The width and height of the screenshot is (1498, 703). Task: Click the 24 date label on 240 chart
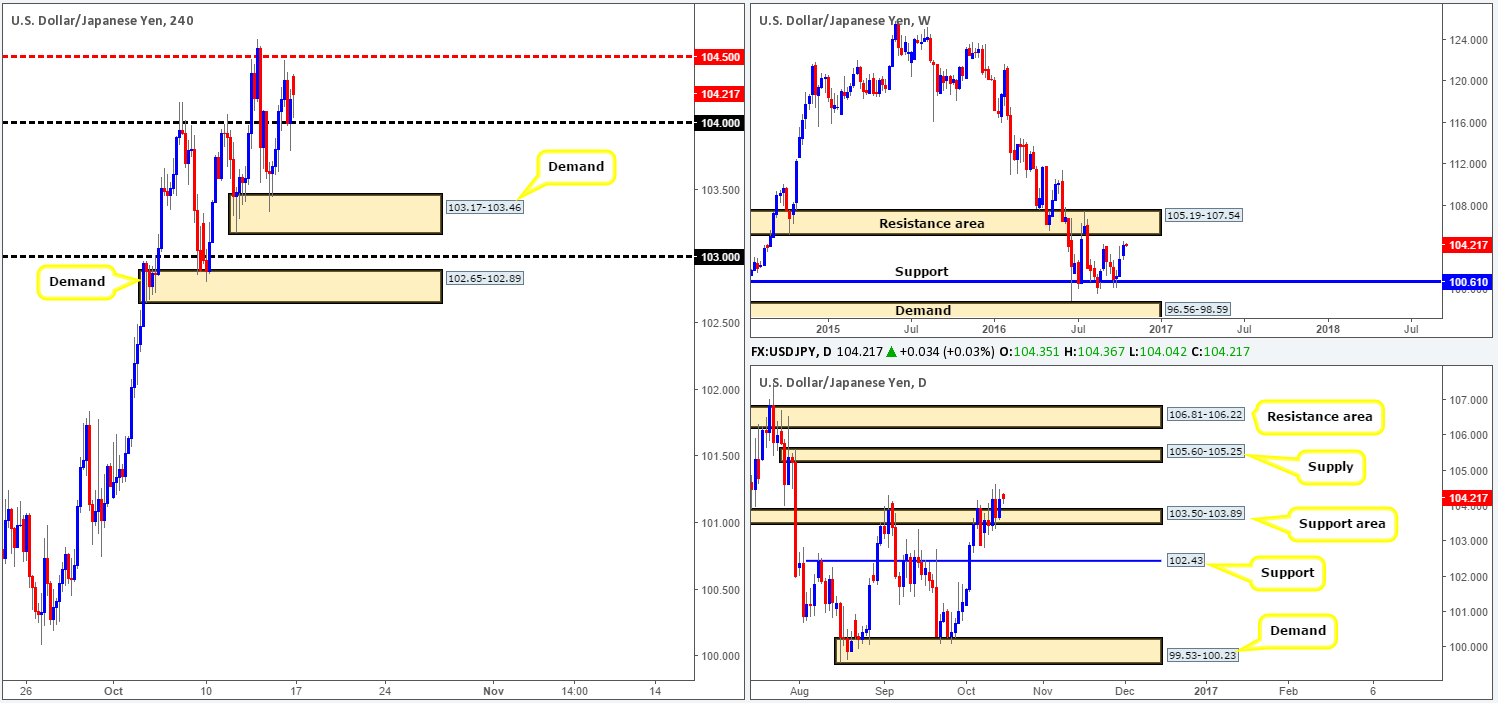pyautogui.click(x=385, y=691)
